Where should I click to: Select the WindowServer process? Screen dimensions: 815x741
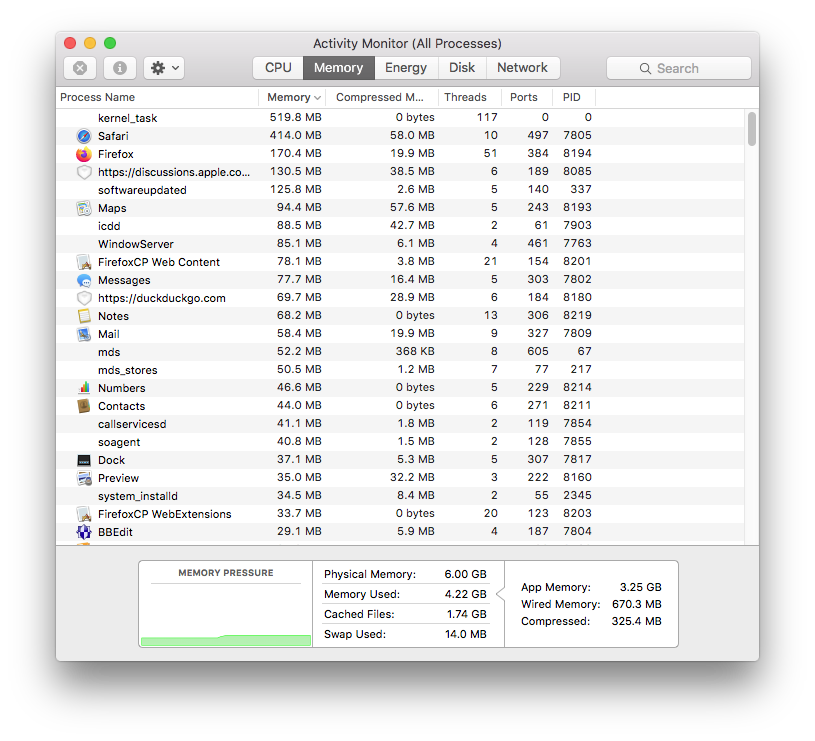pos(399,244)
